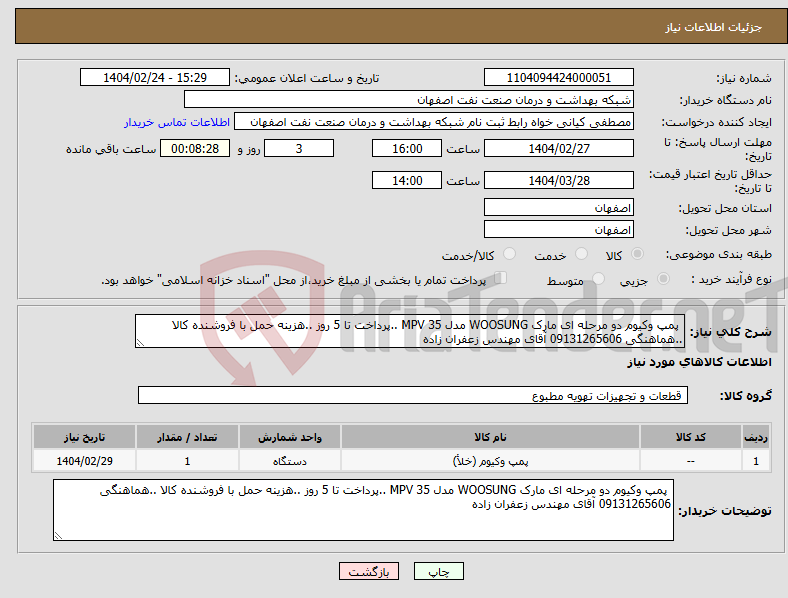Click the چاپ print button
The width and height of the screenshot is (788, 598).
[439, 571]
